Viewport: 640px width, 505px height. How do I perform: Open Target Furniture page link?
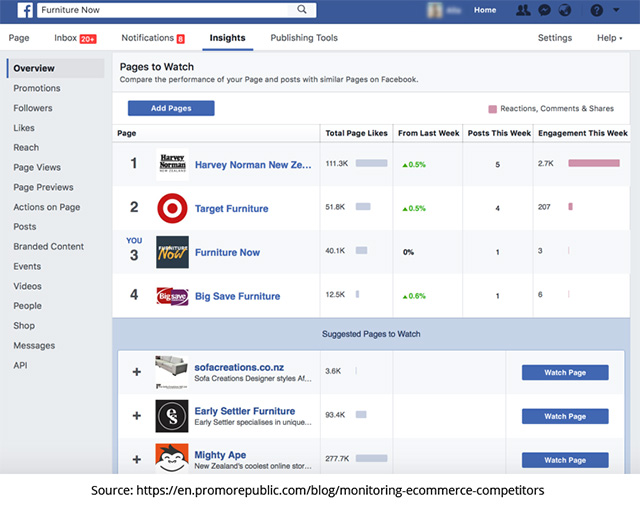pos(231,209)
